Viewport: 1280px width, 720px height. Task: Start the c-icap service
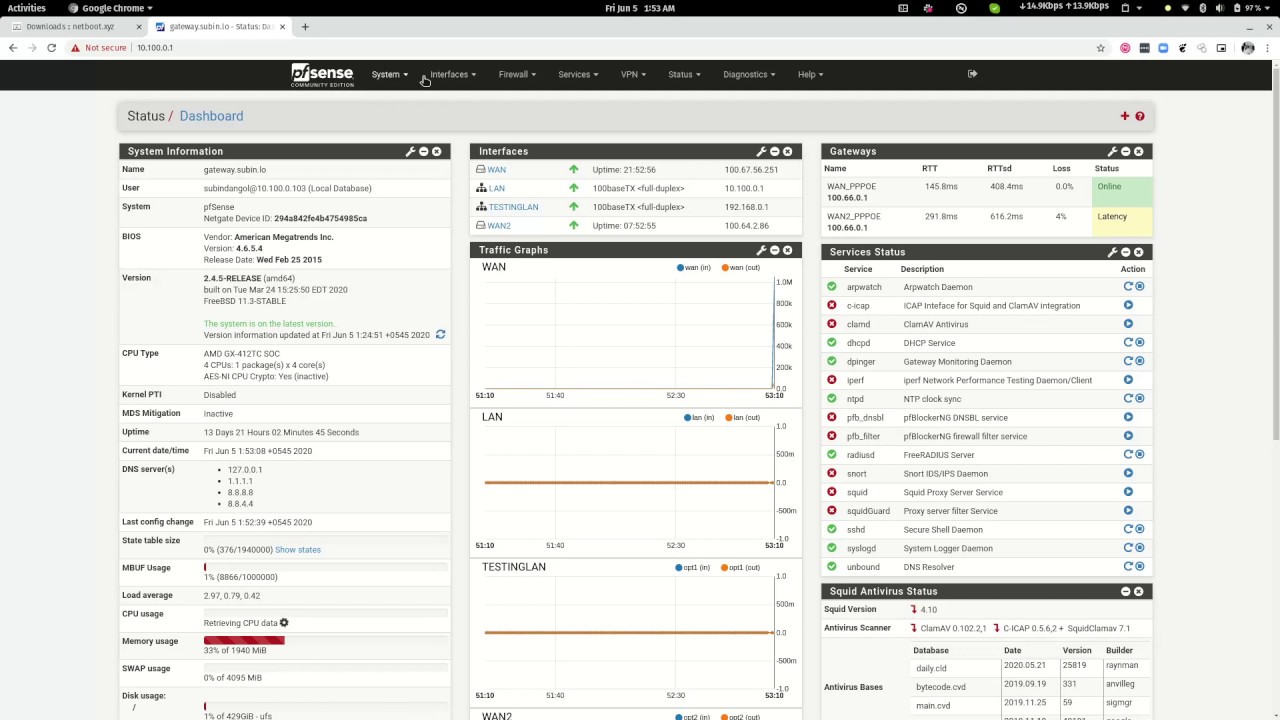coord(1128,306)
